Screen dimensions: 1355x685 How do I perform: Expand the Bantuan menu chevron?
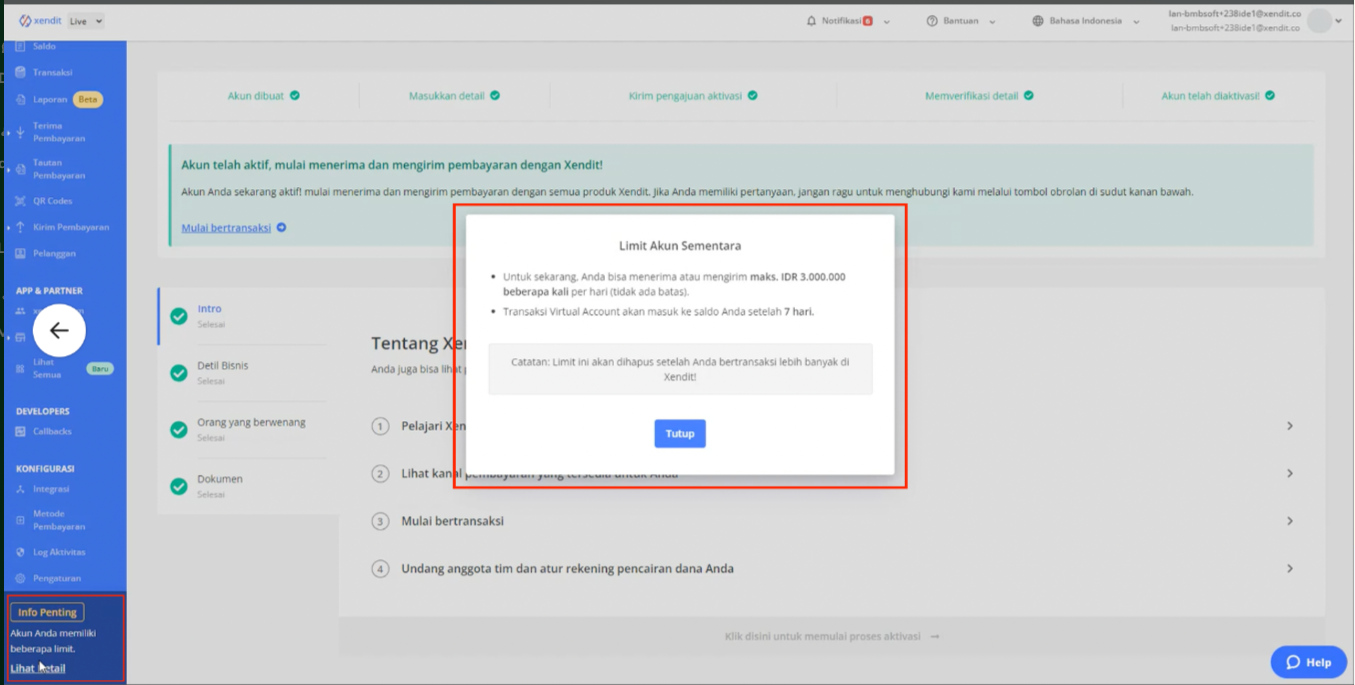992,21
